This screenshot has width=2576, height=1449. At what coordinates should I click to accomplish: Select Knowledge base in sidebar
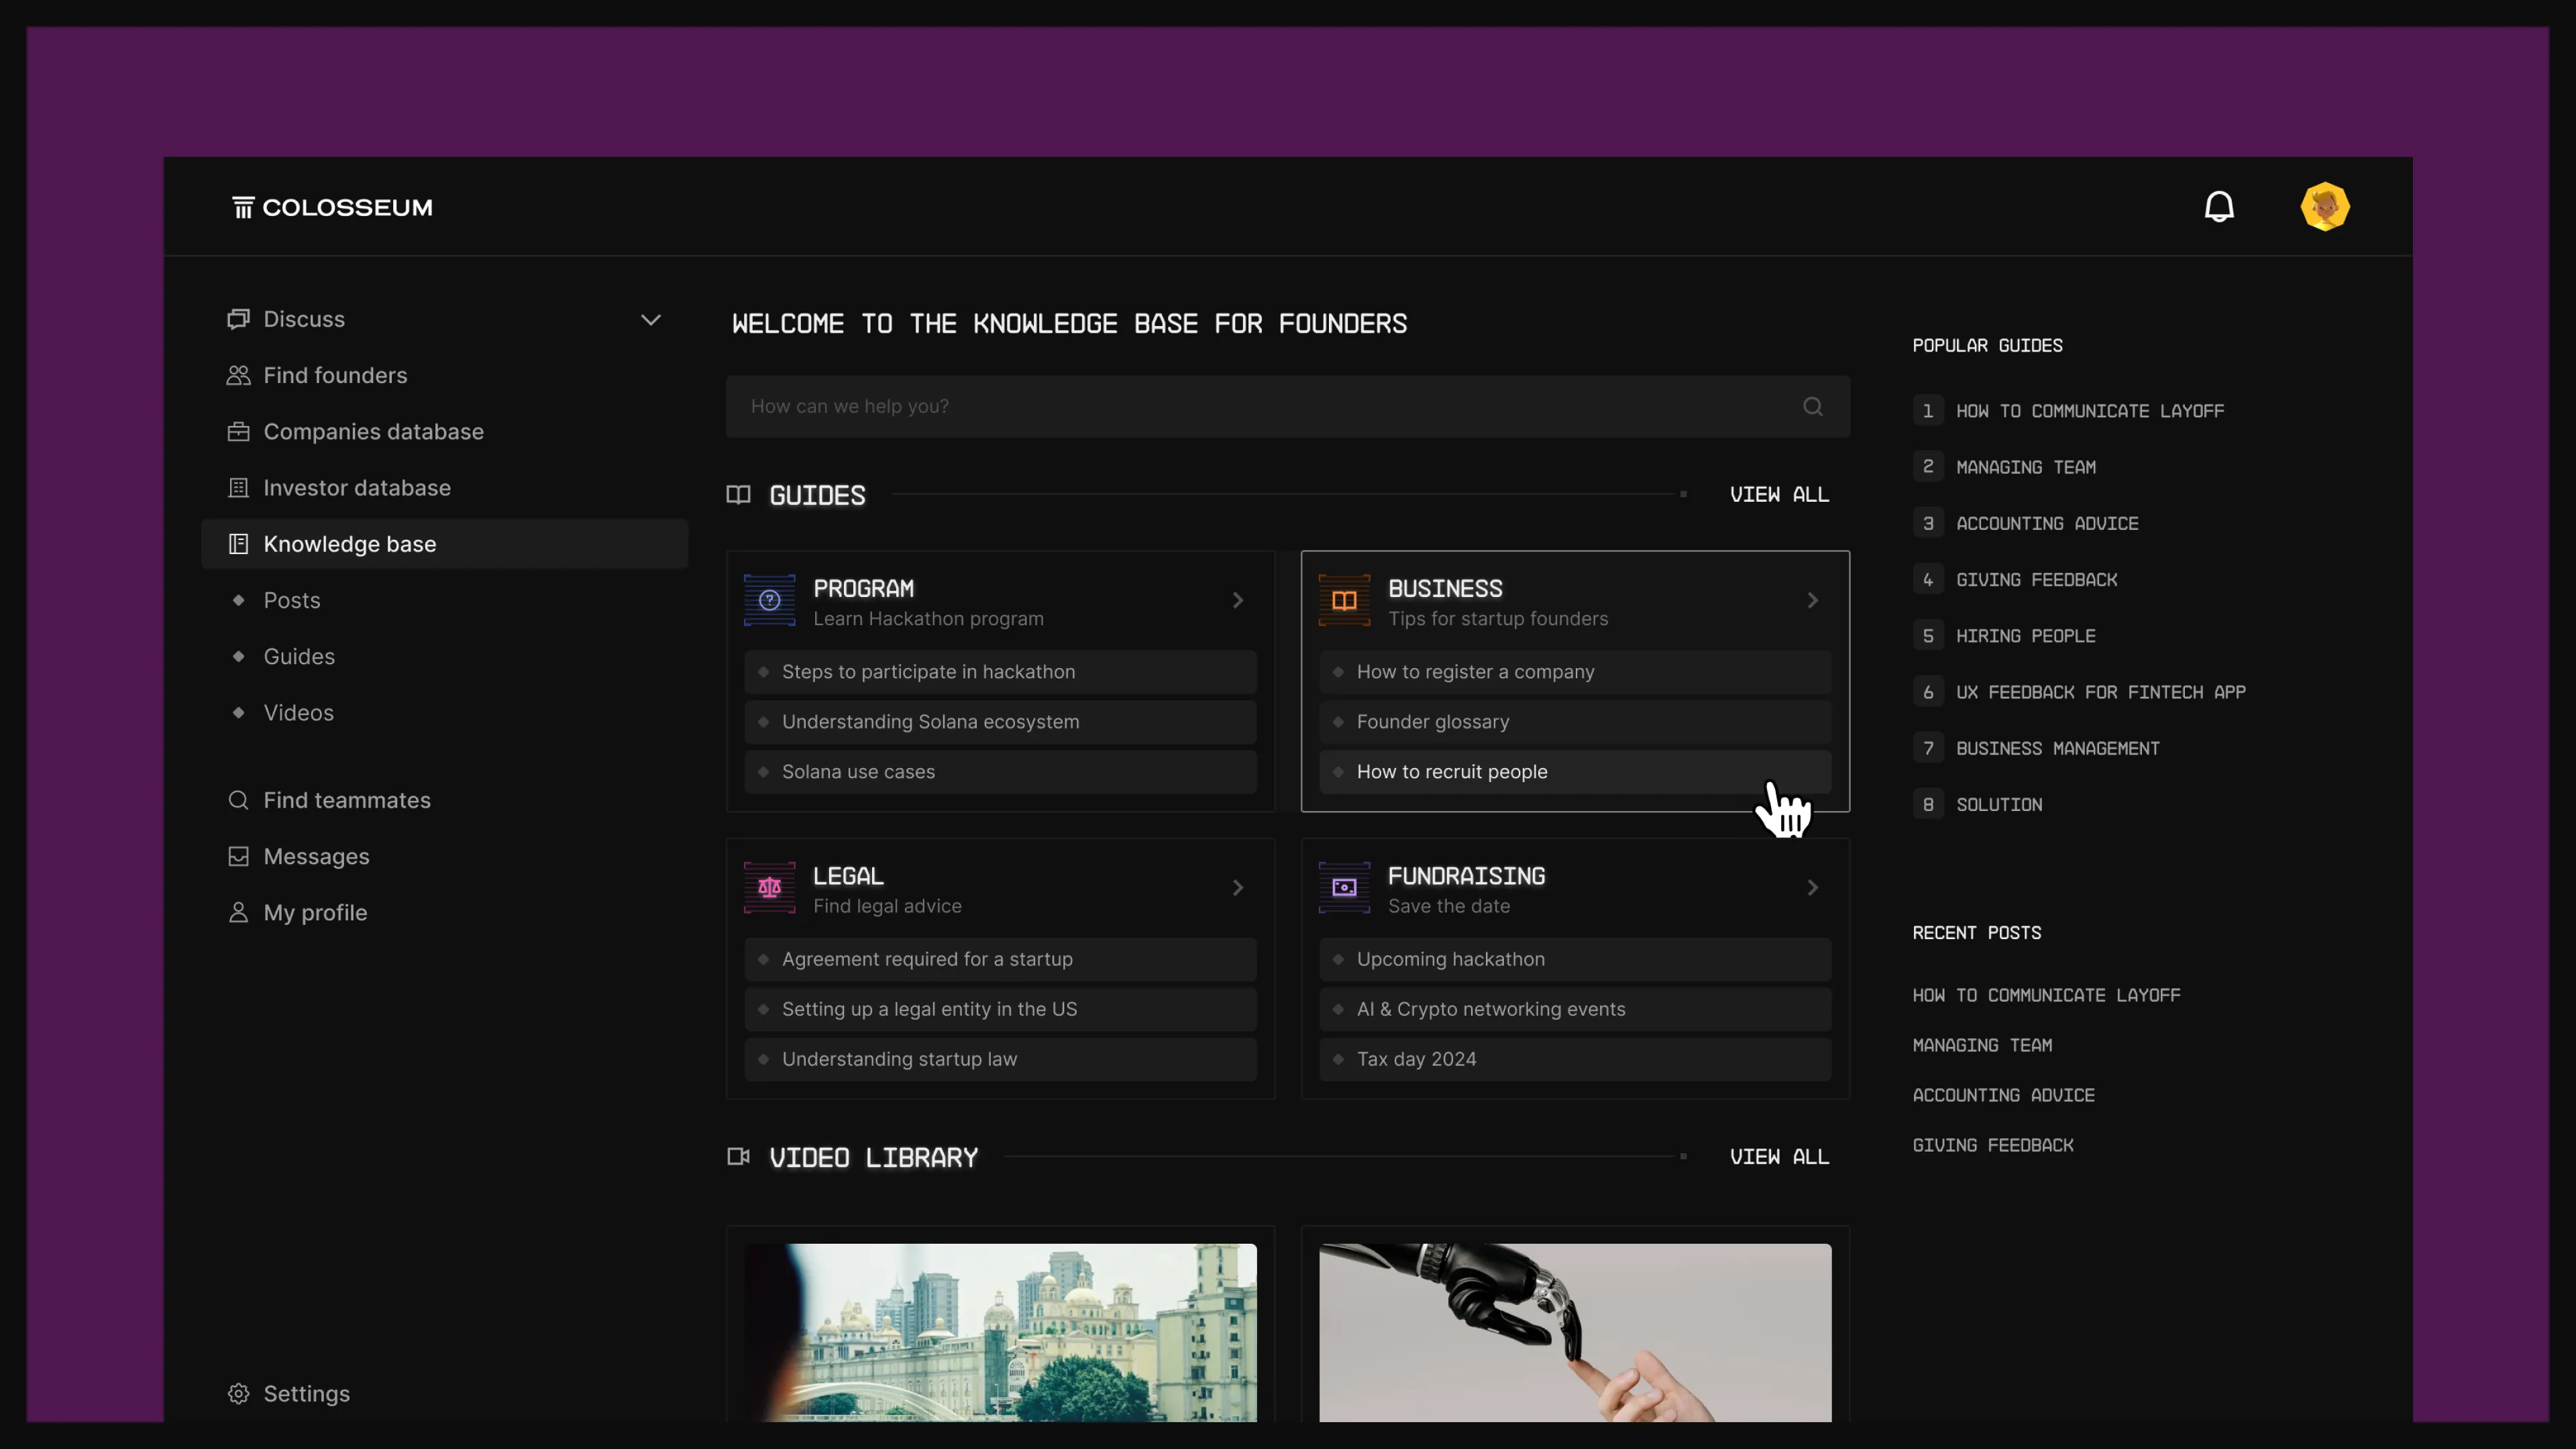click(444, 544)
